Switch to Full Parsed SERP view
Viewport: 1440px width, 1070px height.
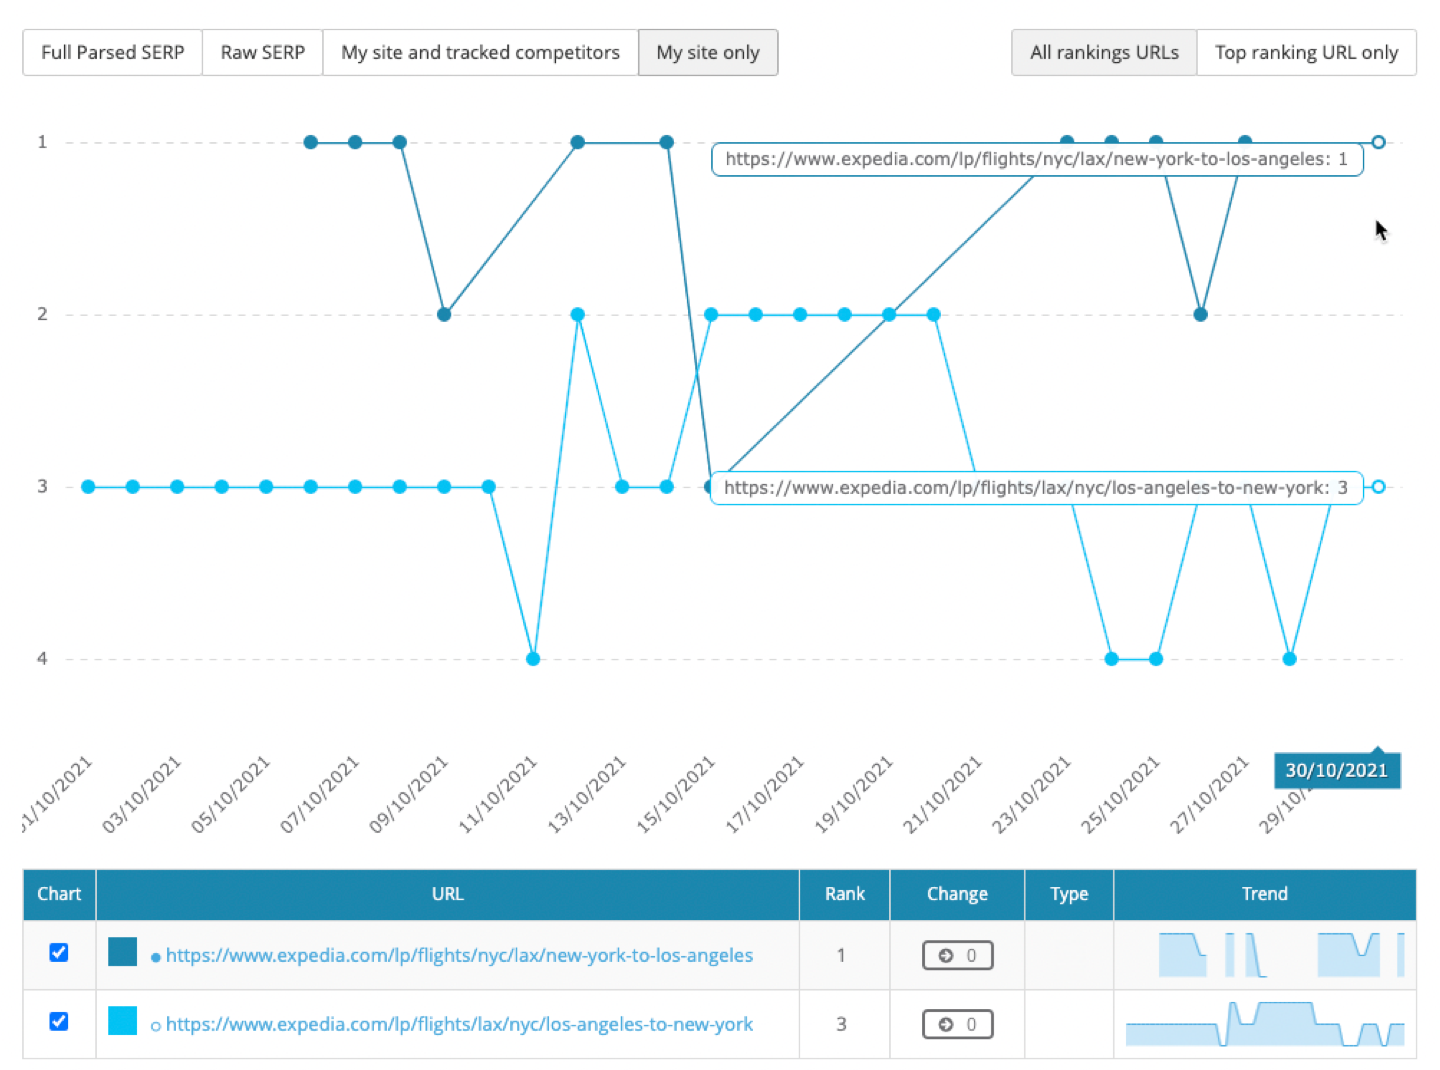[x=112, y=53]
